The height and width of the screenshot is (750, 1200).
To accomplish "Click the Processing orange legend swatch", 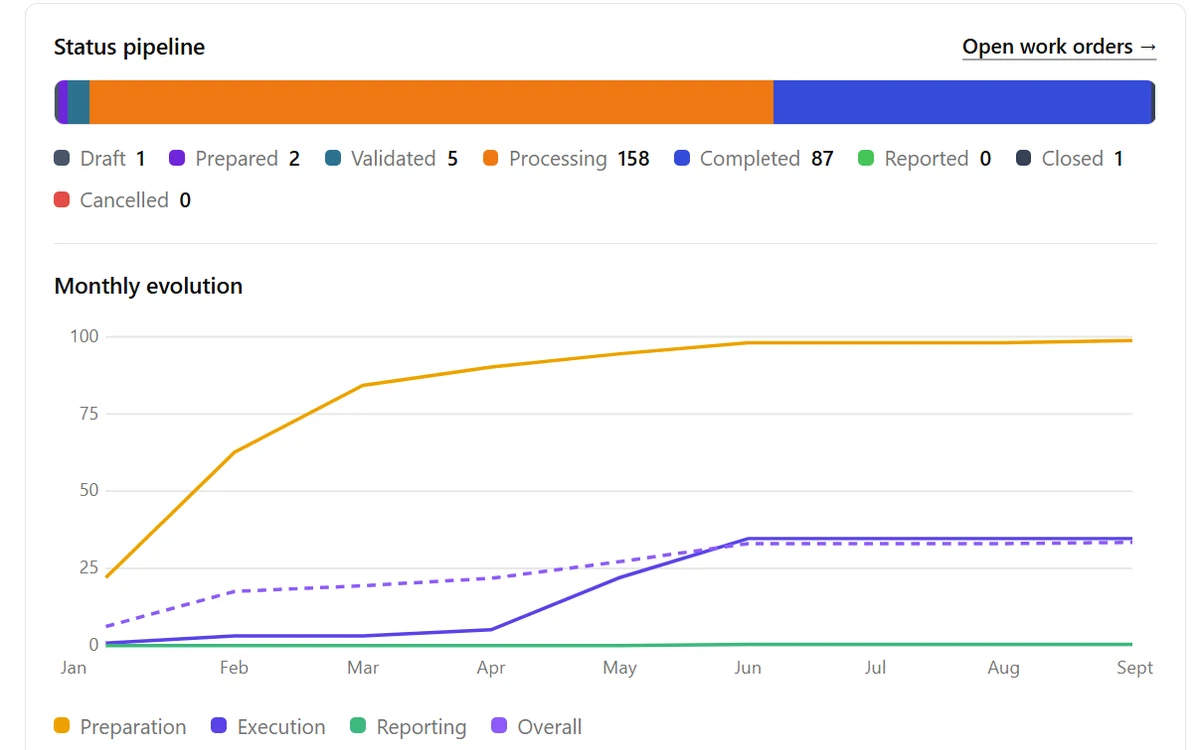I will pos(491,158).
